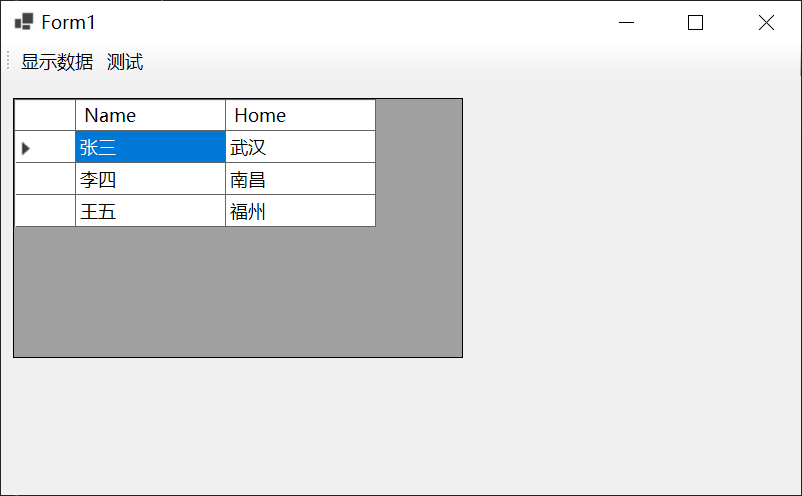Click the Name column header
Screen dimensions: 802x496
click(150, 115)
